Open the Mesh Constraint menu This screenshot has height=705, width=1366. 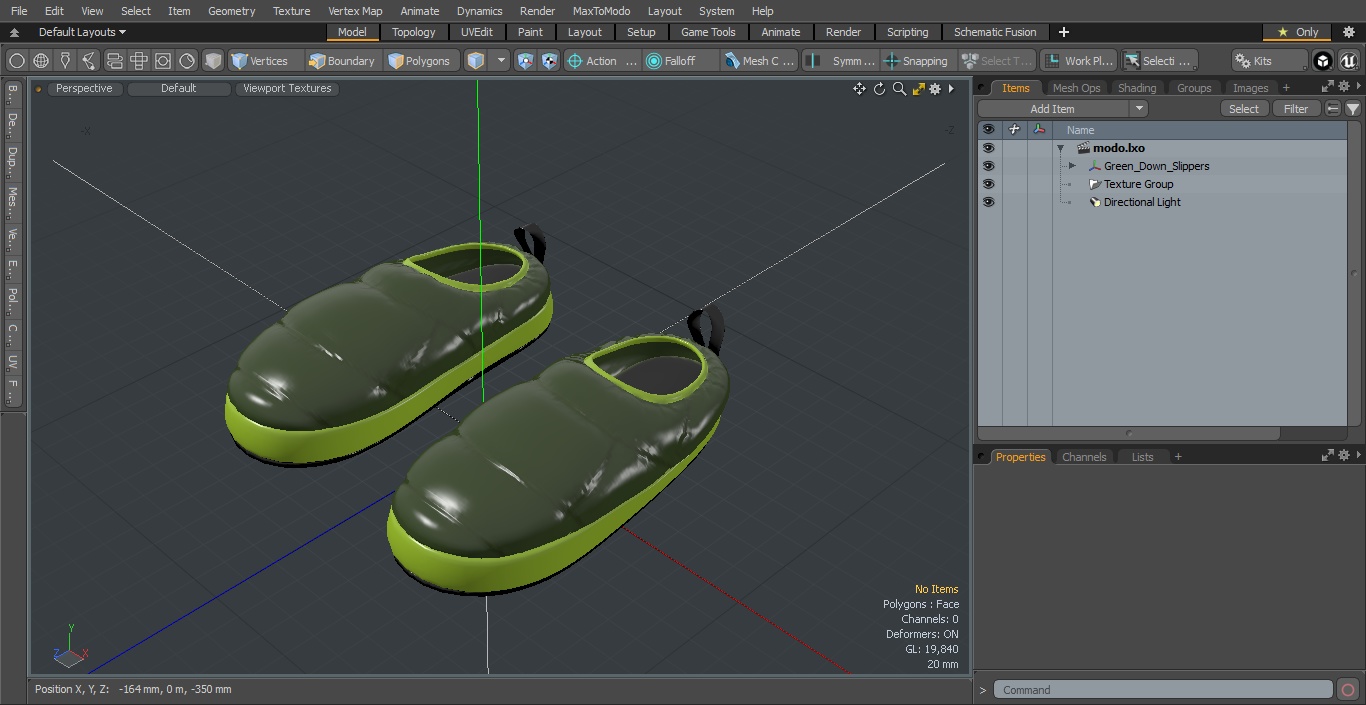pyautogui.click(x=759, y=61)
